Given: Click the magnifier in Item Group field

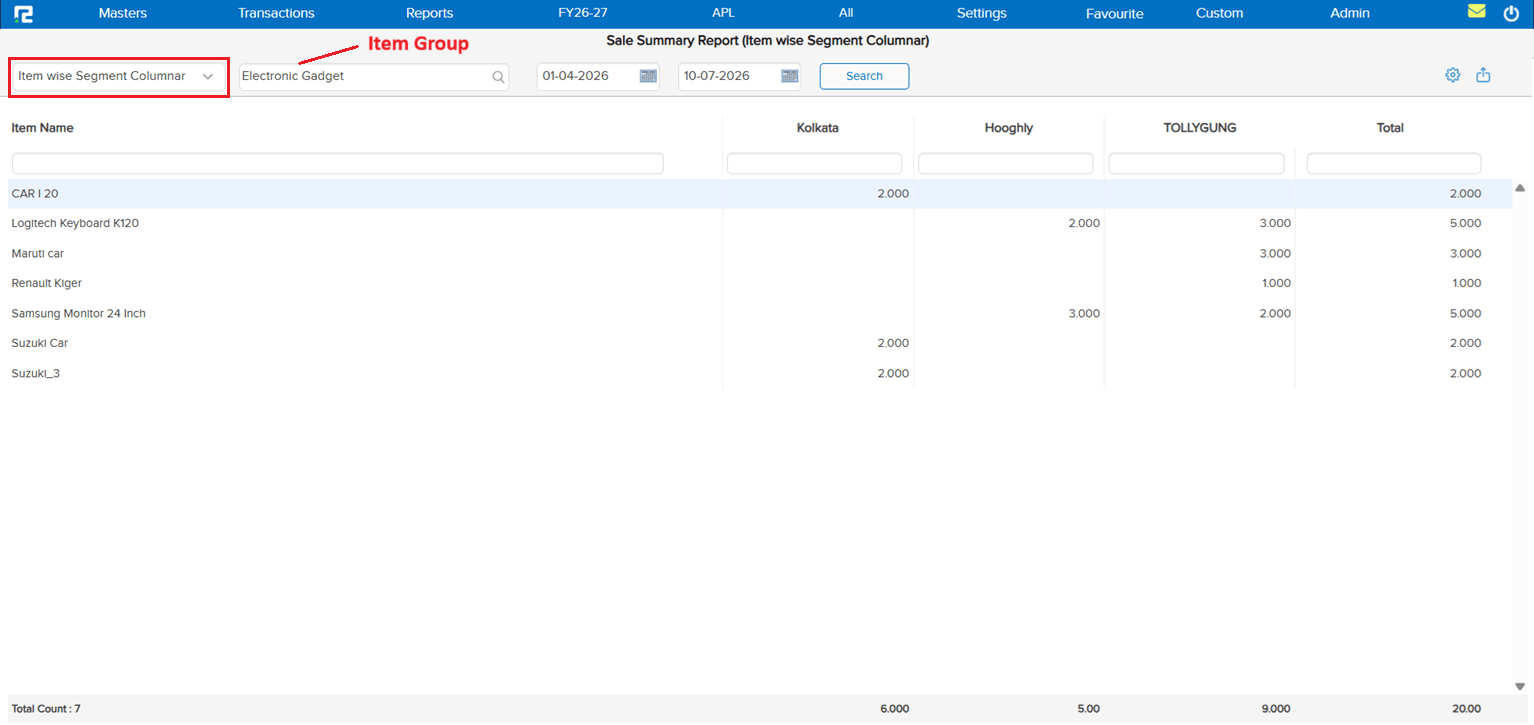Looking at the screenshot, I should pyautogui.click(x=498, y=77).
